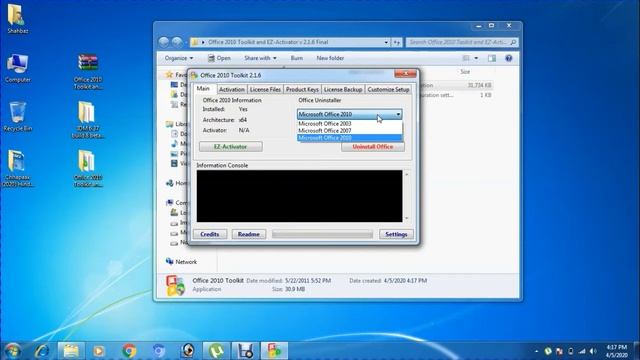Screen dimensions: 640x360
Task: Click Open in the Explorer toolbar
Action: click(x=219, y=58)
